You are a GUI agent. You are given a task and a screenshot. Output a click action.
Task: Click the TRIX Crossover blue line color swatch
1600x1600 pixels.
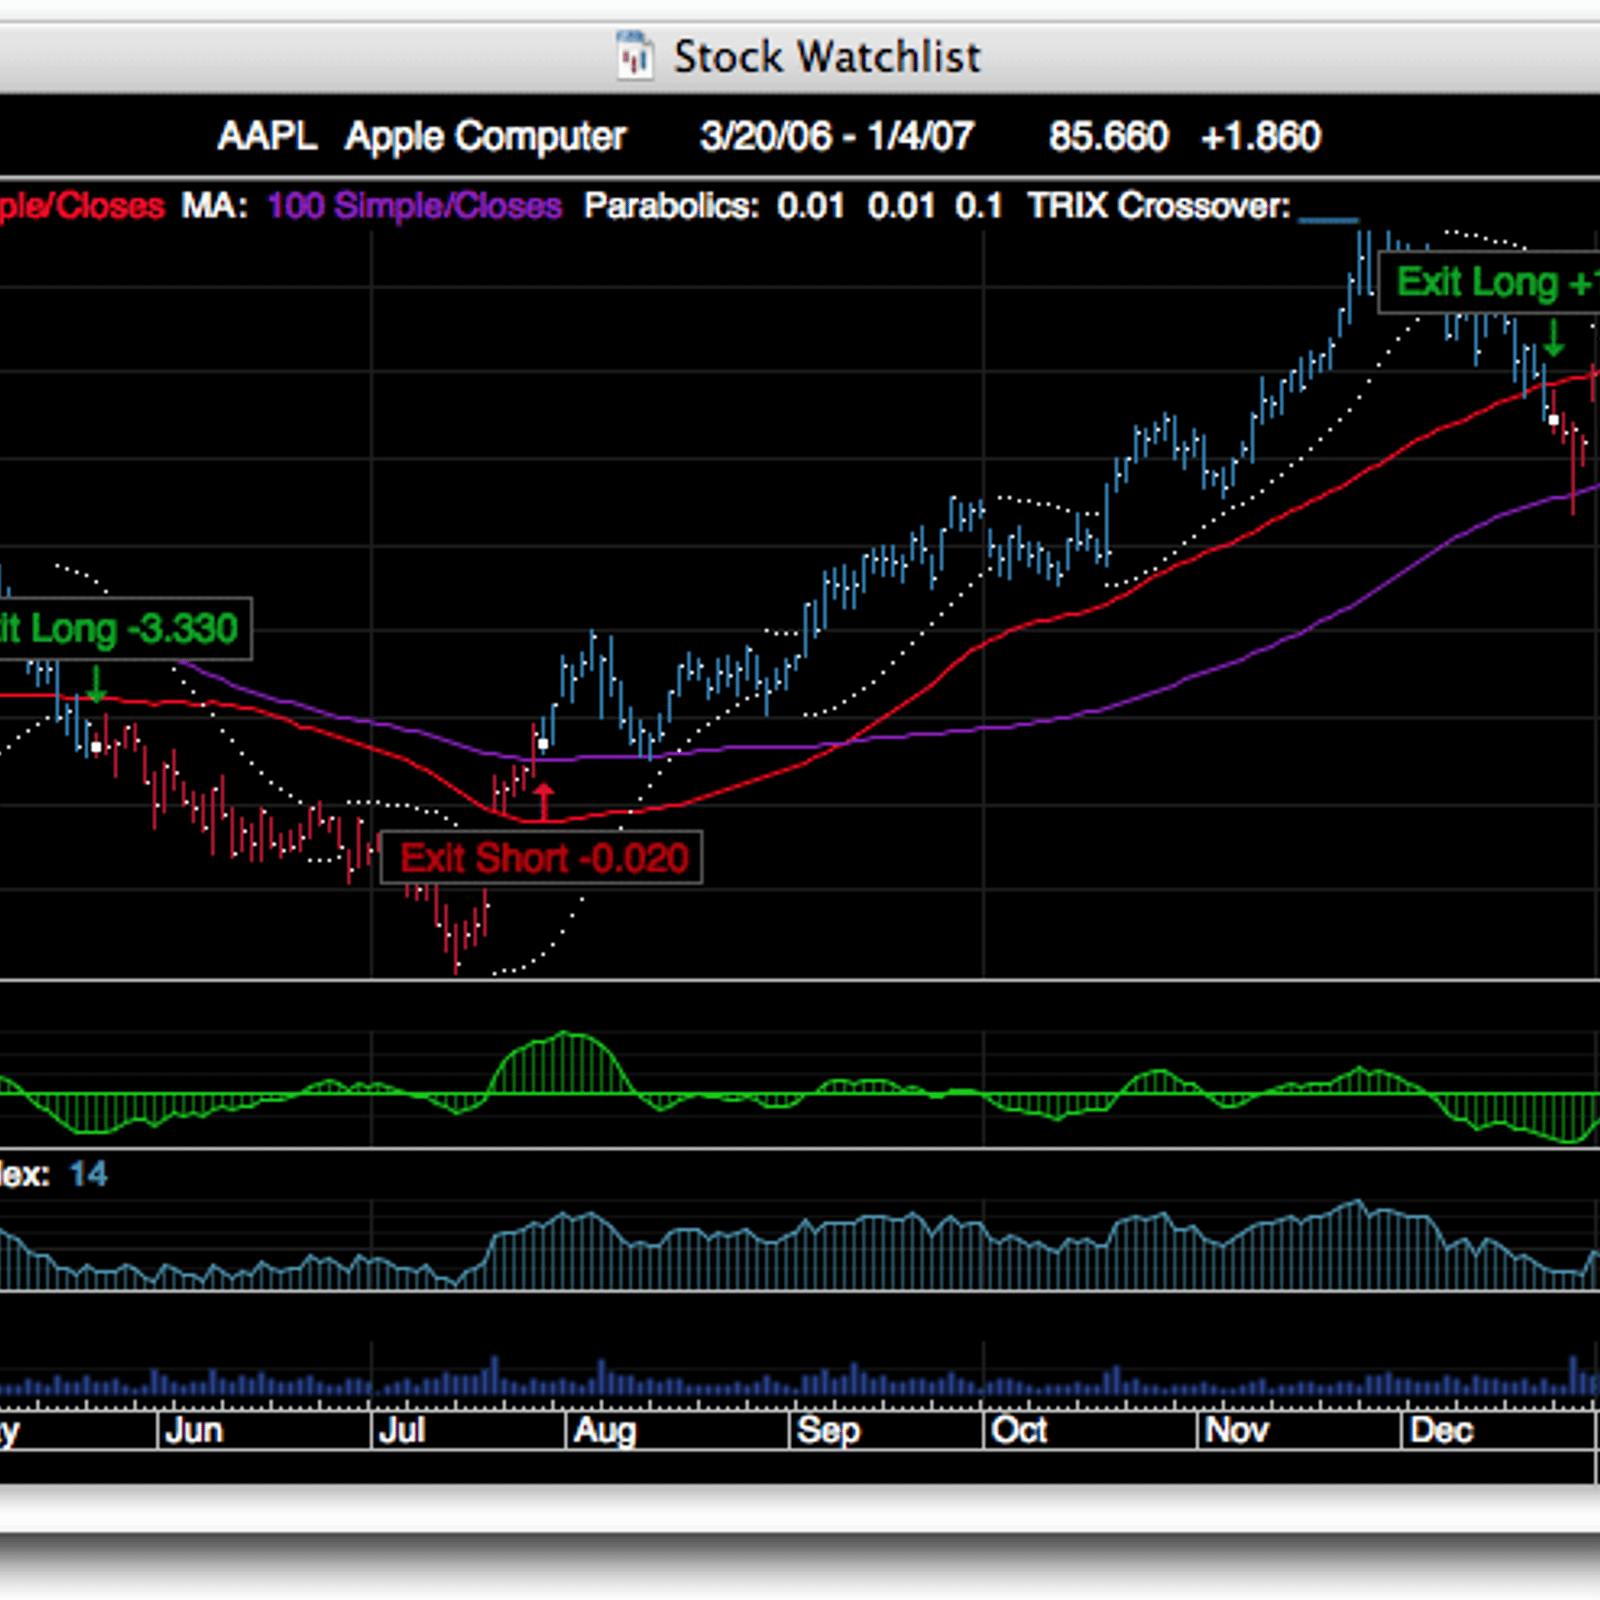tap(1328, 218)
